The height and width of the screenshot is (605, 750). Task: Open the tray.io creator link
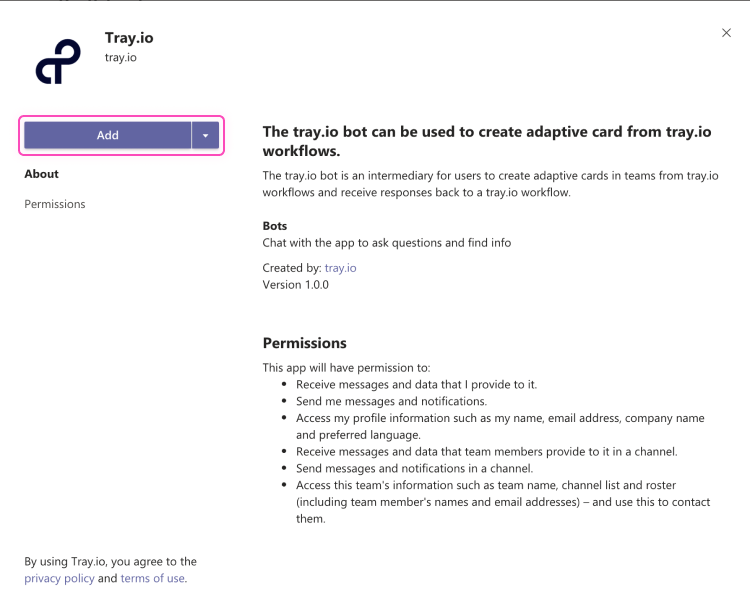click(x=340, y=268)
